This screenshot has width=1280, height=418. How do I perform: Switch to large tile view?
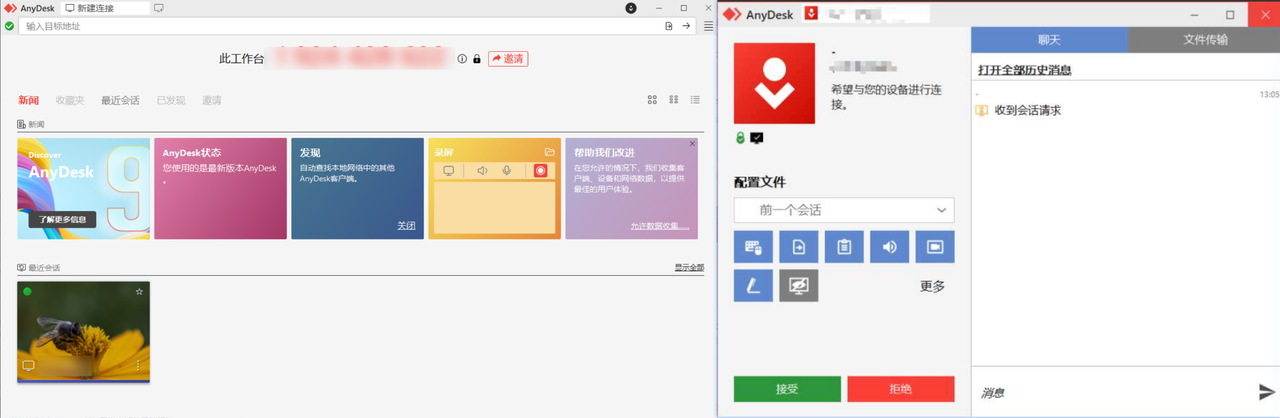coord(652,100)
